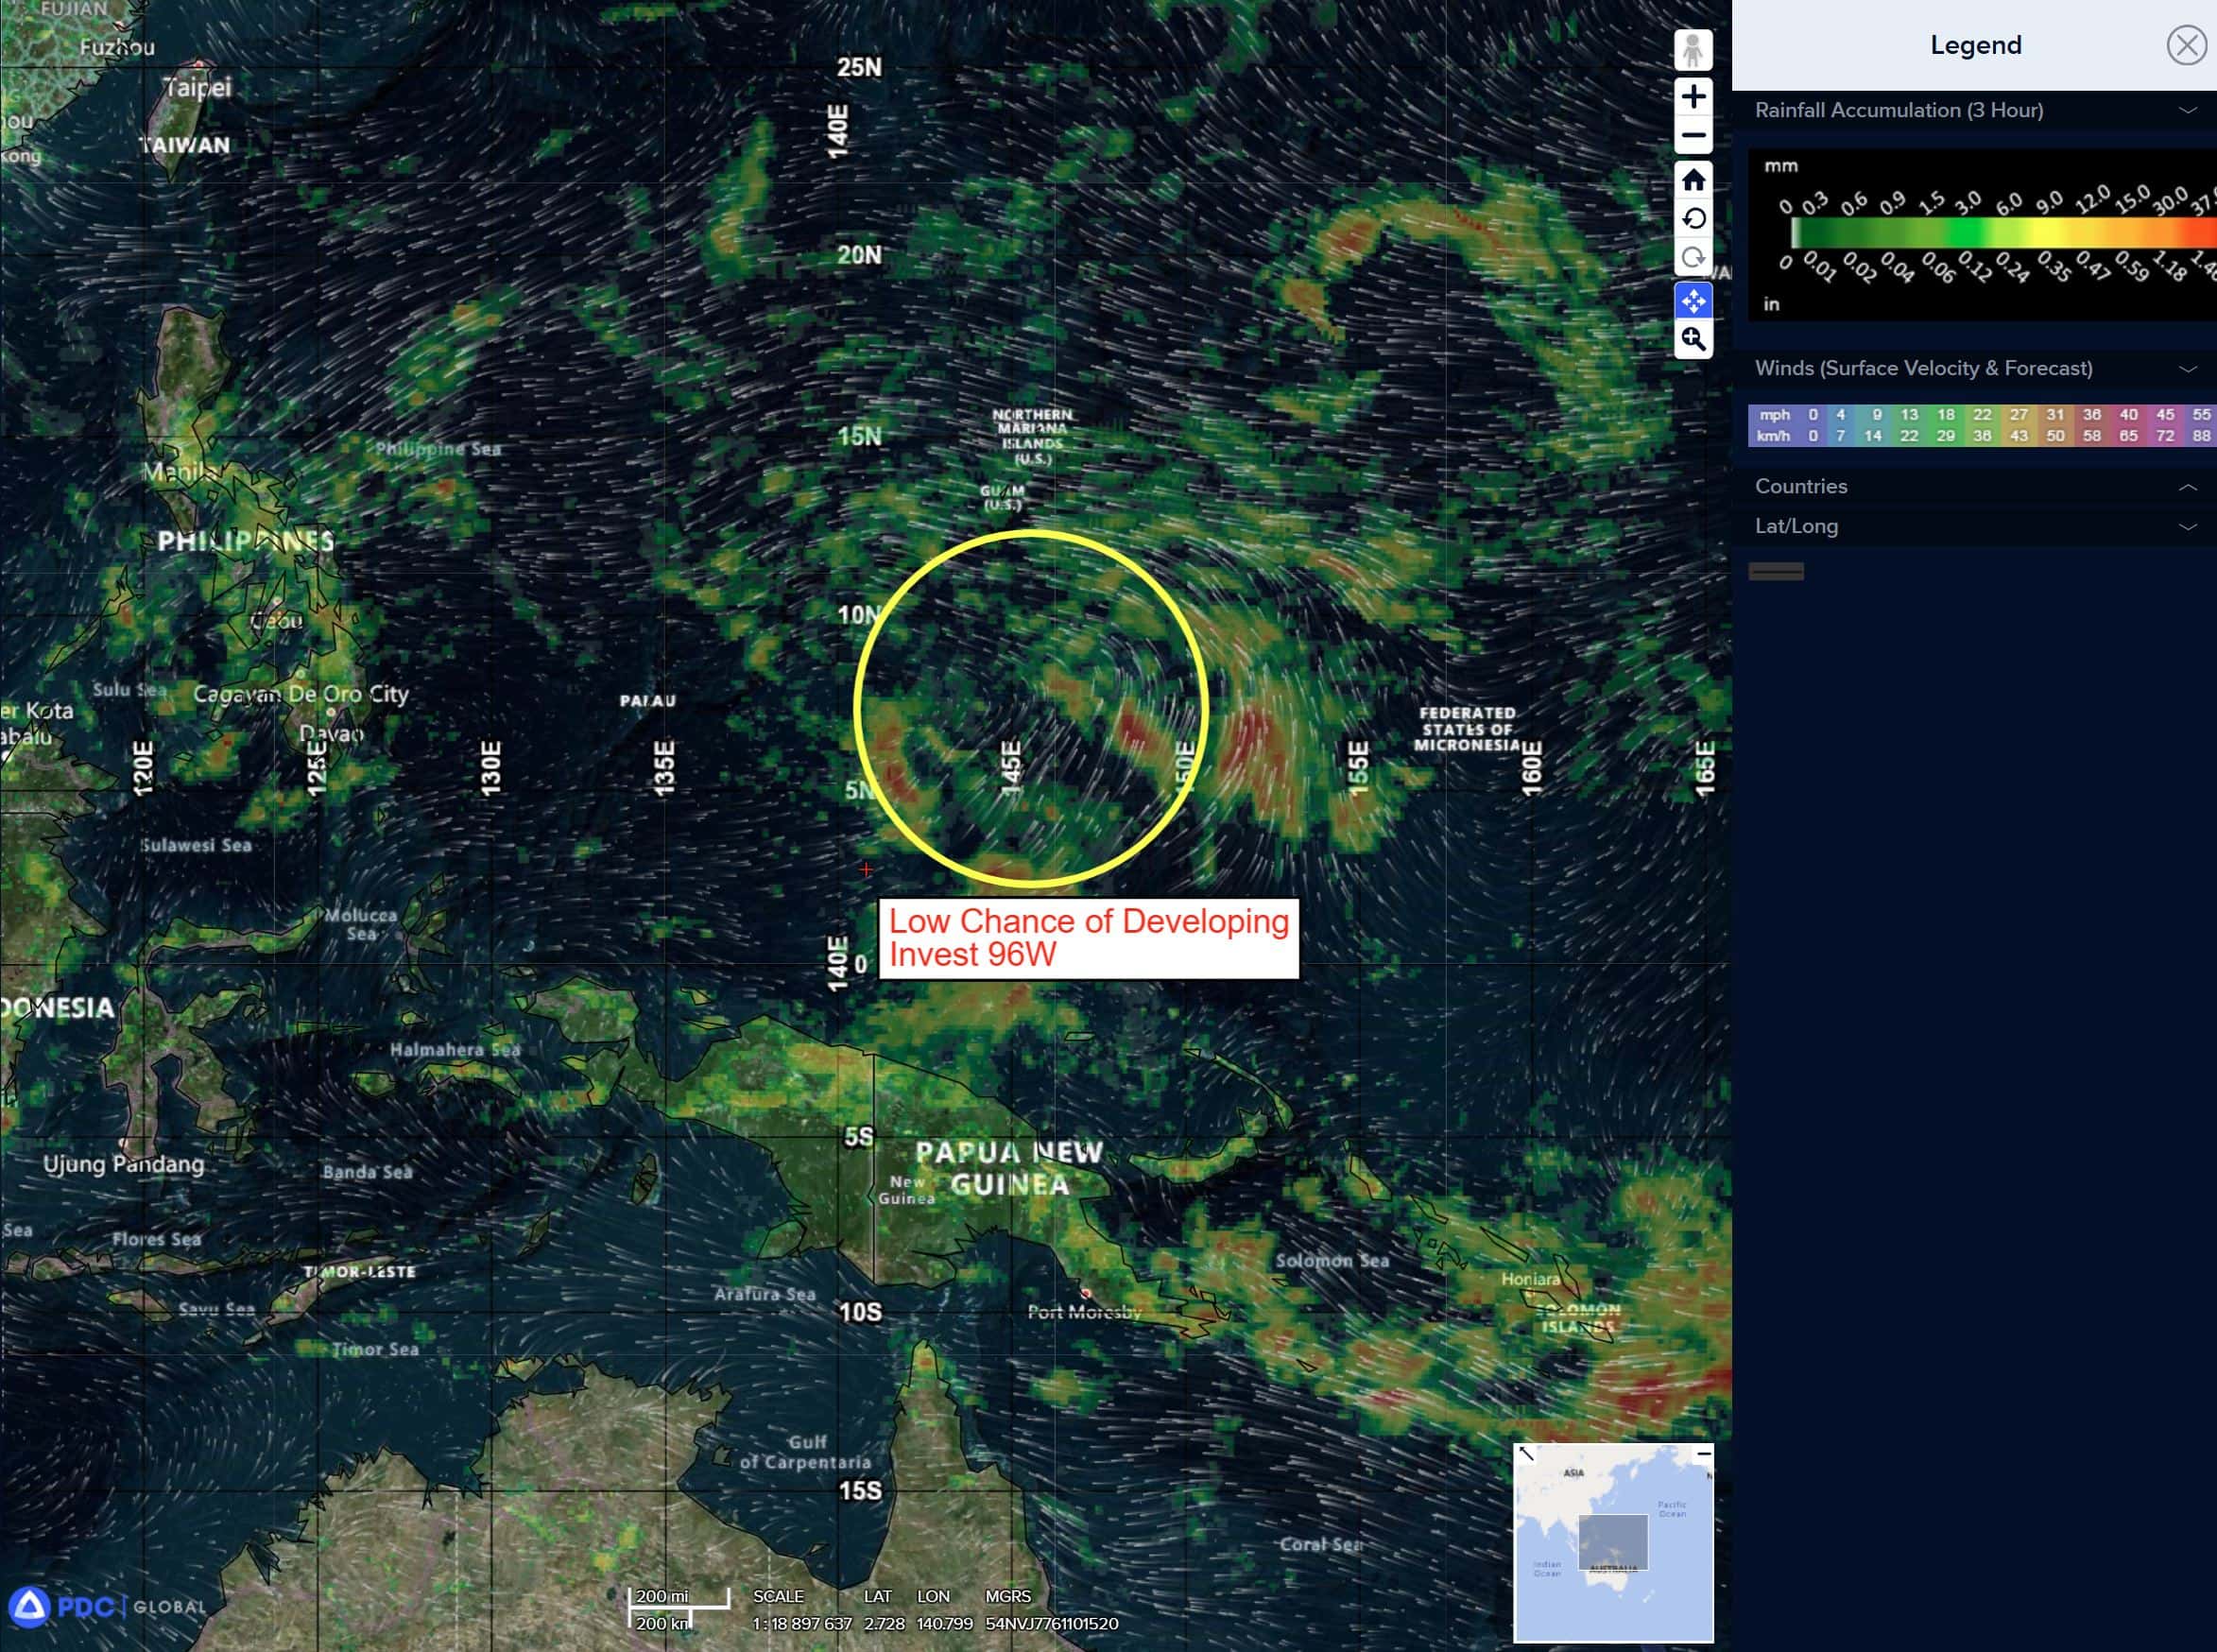The image size is (2217, 1652).
Task: Click the shaded extent box in overview
Action: point(1612,1541)
